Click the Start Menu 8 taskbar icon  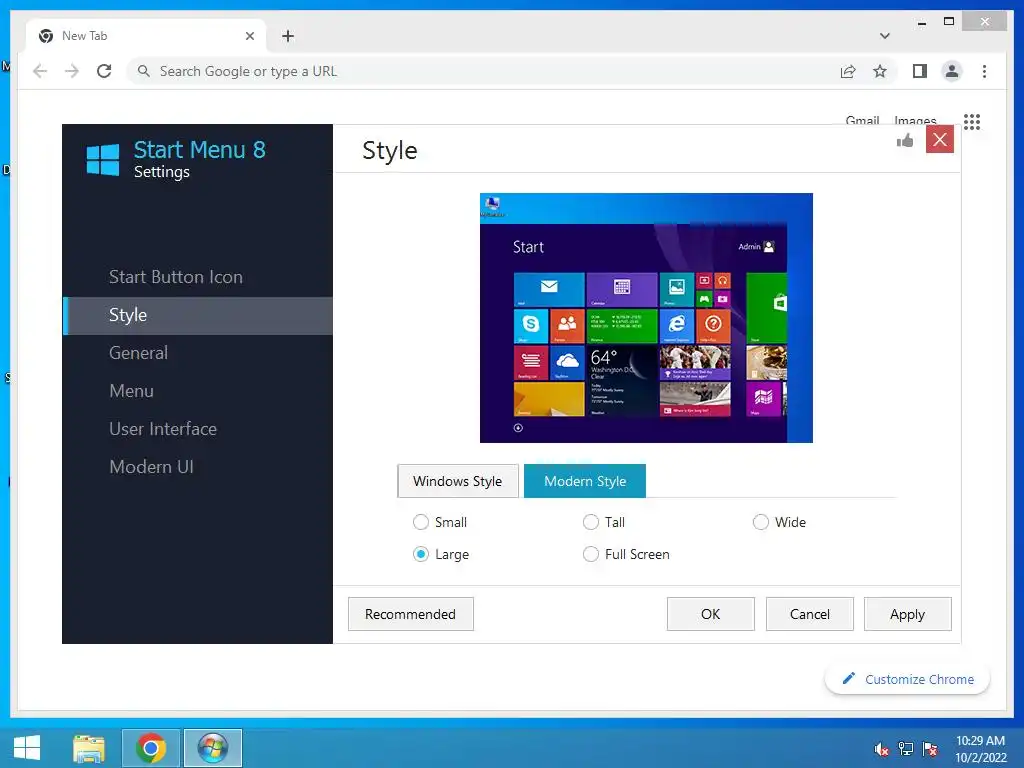pos(213,748)
